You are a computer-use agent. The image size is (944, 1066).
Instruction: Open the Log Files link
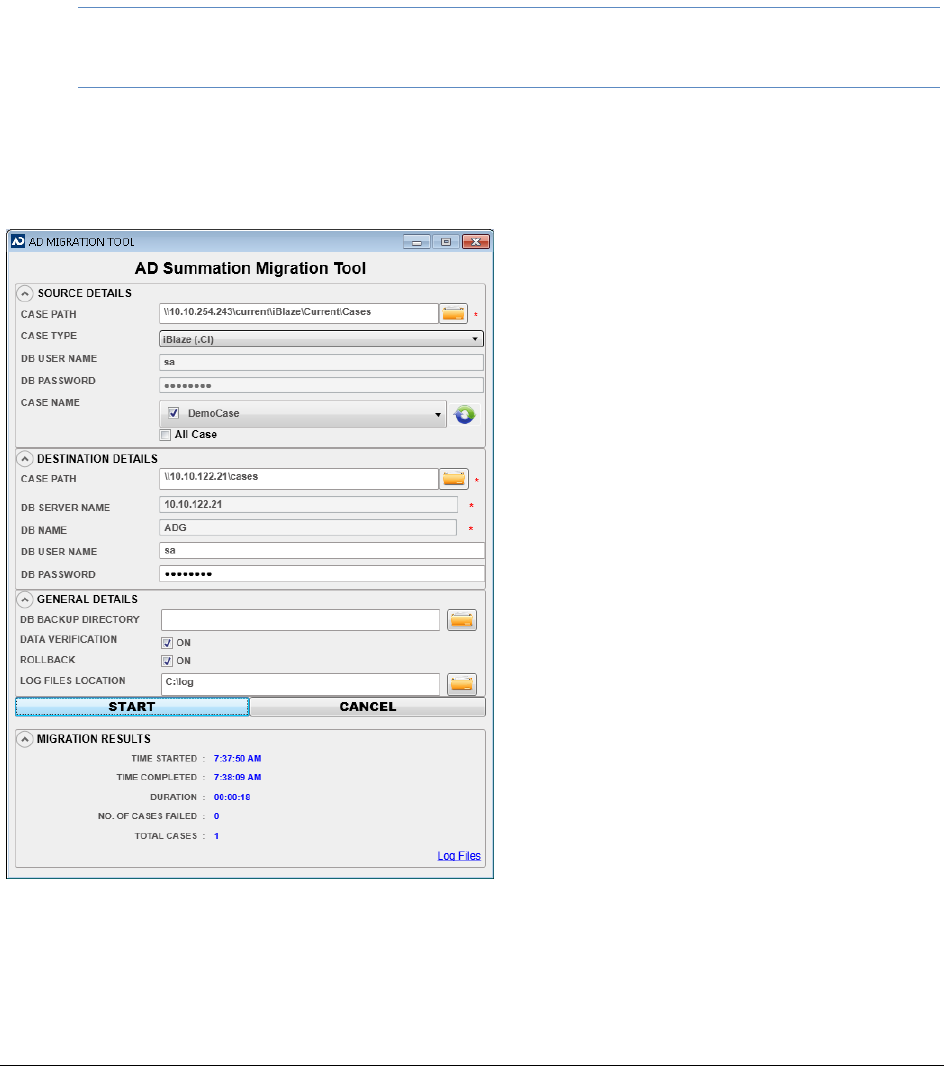(x=459, y=856)
